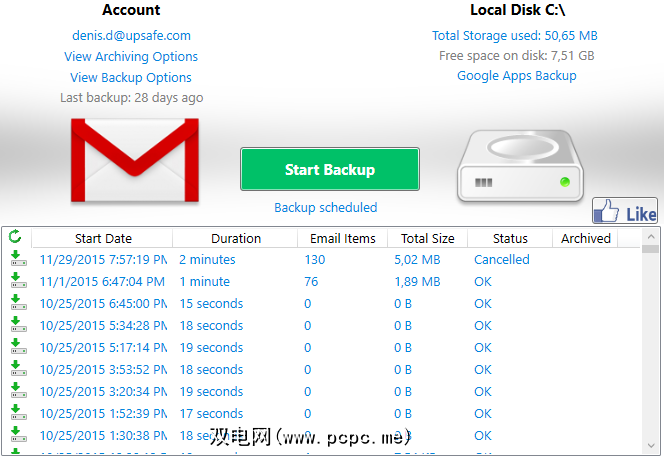Click the denis.d@upsafe.com account link
The width and height of the screenshot is (664, 460).
tap(131, 36)
